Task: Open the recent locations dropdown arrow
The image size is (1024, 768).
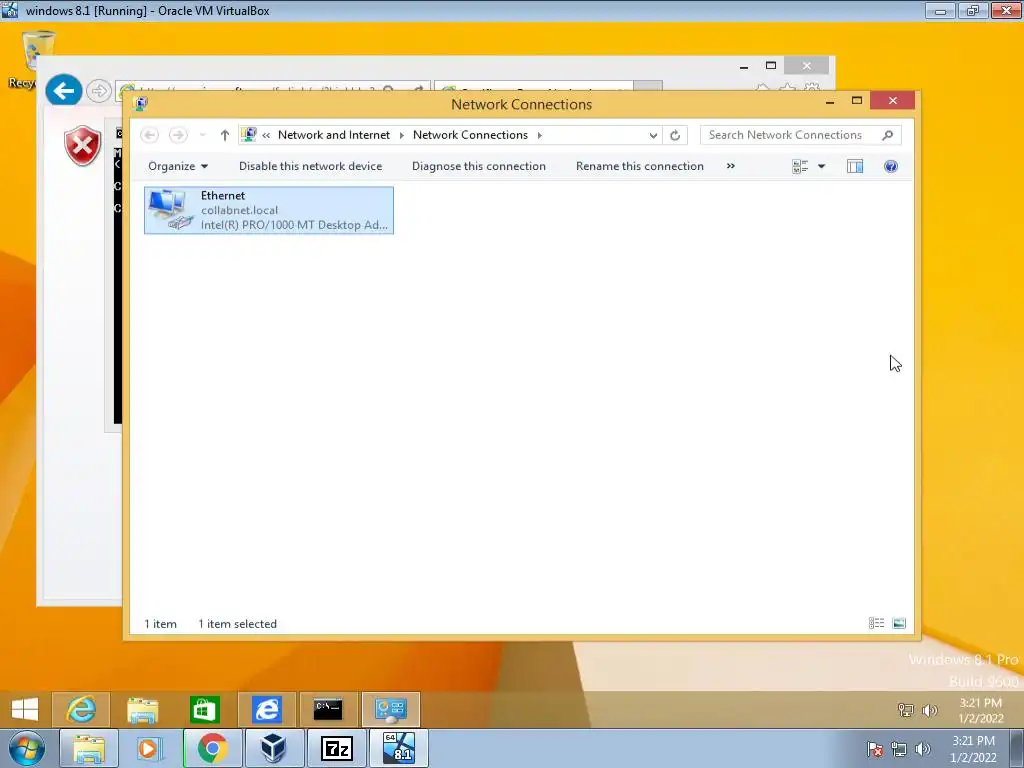Action: click(203, 135)
